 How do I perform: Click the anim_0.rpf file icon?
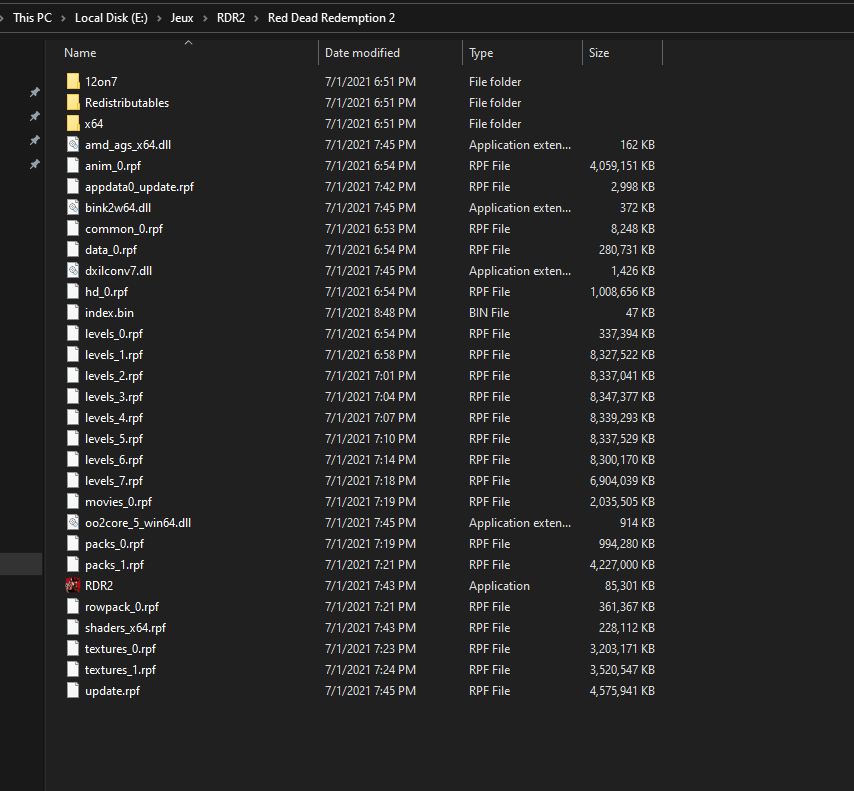(x=73, y=166)
